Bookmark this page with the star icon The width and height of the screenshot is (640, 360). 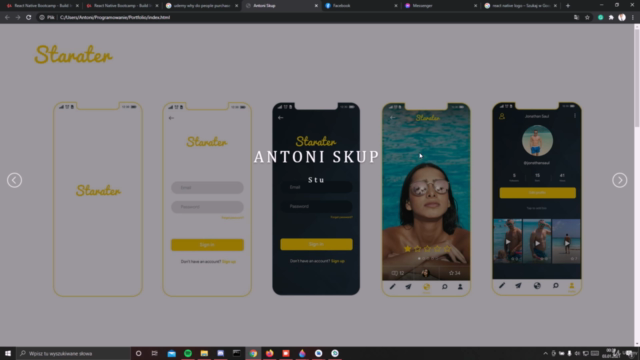(x=587, y=17)
